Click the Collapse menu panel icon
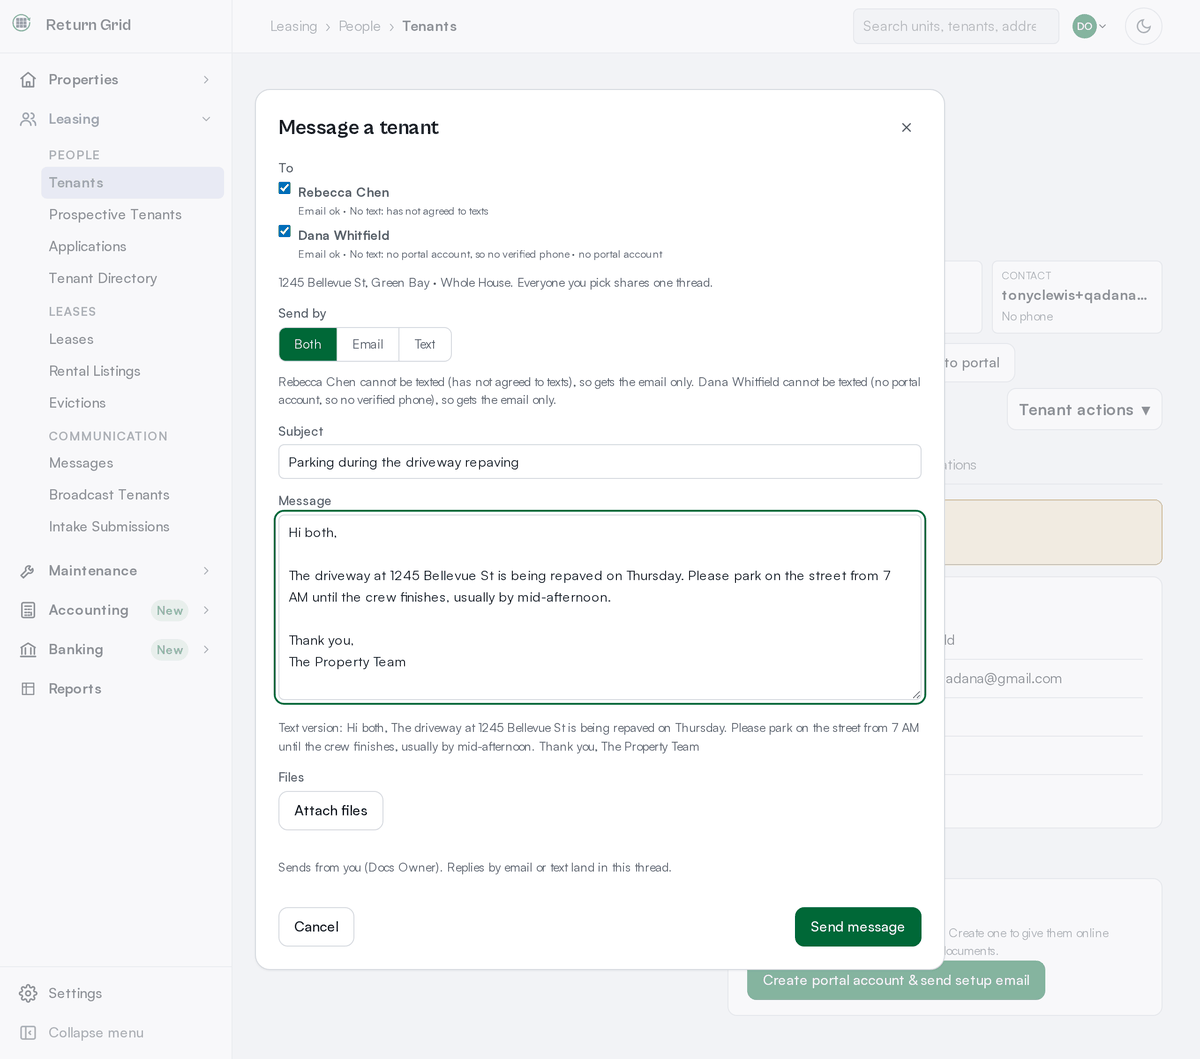Image resolution: width=1200 pixels, height=1059 pixels. pyautogui.click(x=28, y=1033)
